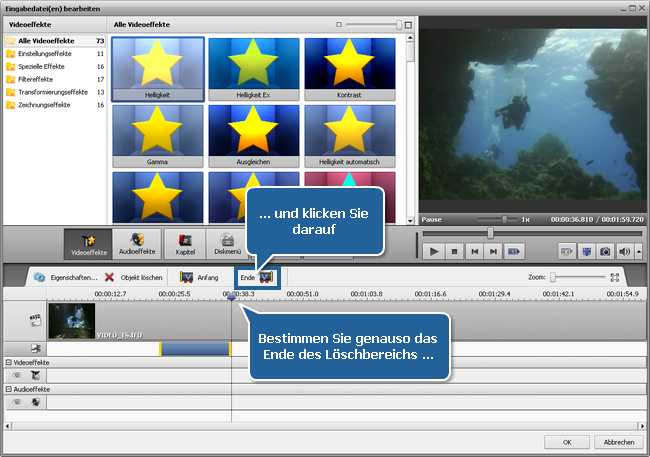The height and width of the screenshot is (457, 650).
Task: Click the zoom-to-fit icon beside the Zoom slider
Action: click(615, 277)
